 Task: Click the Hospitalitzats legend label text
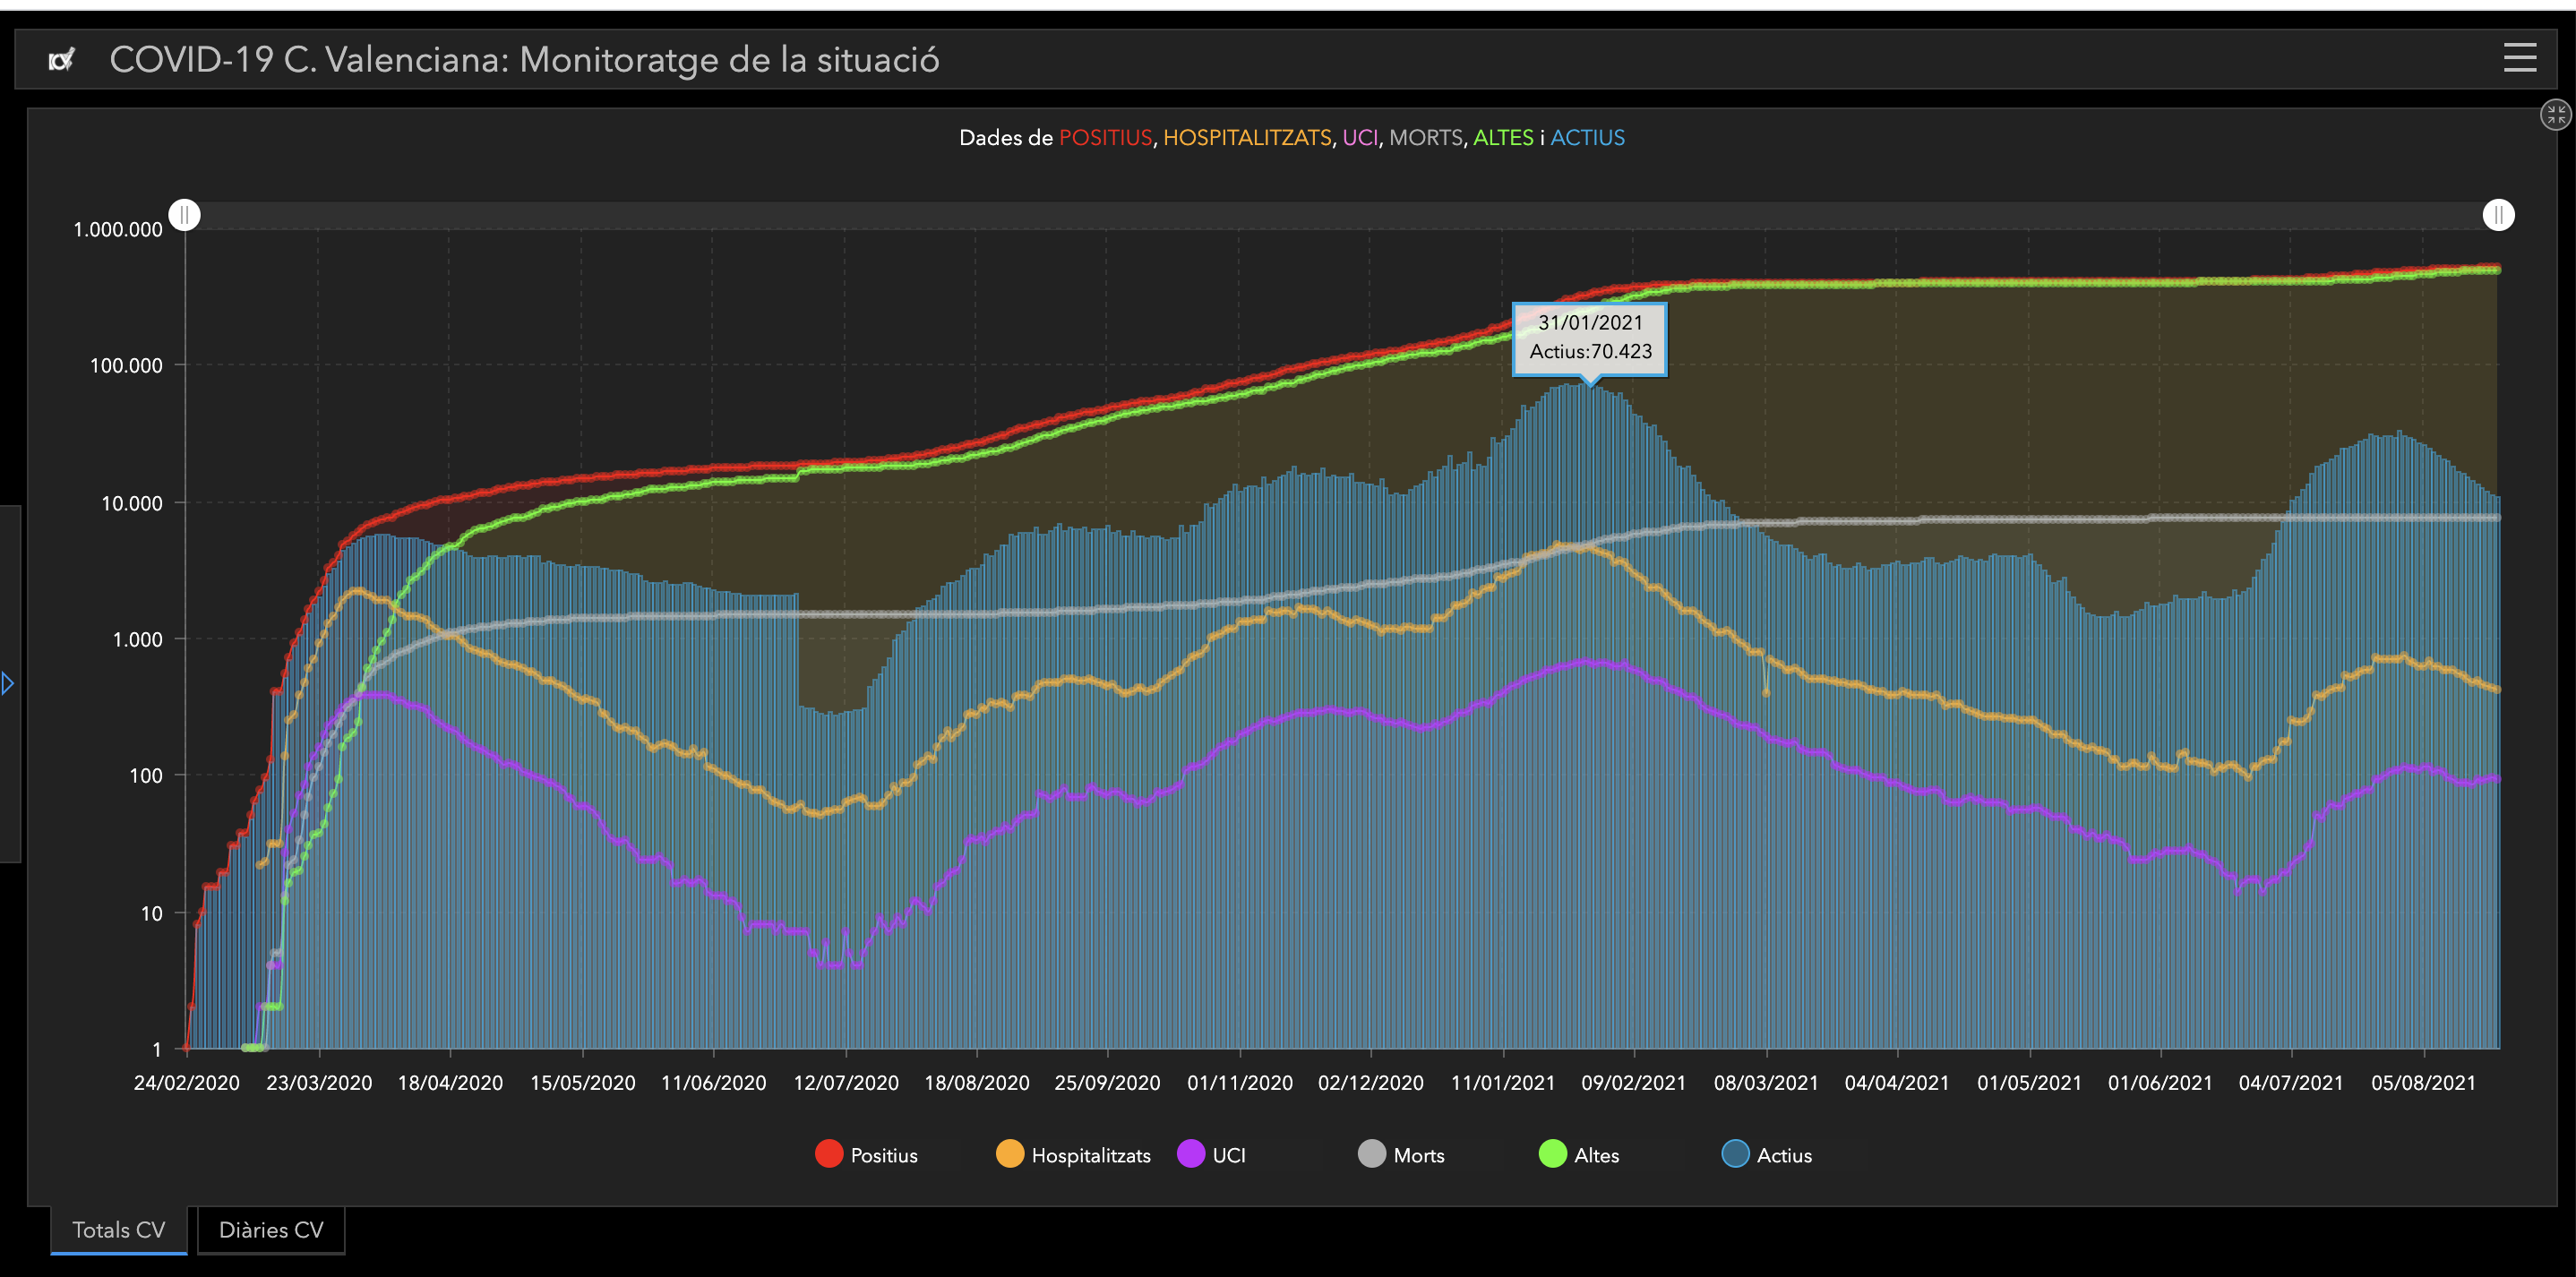click(1090, 1155)
